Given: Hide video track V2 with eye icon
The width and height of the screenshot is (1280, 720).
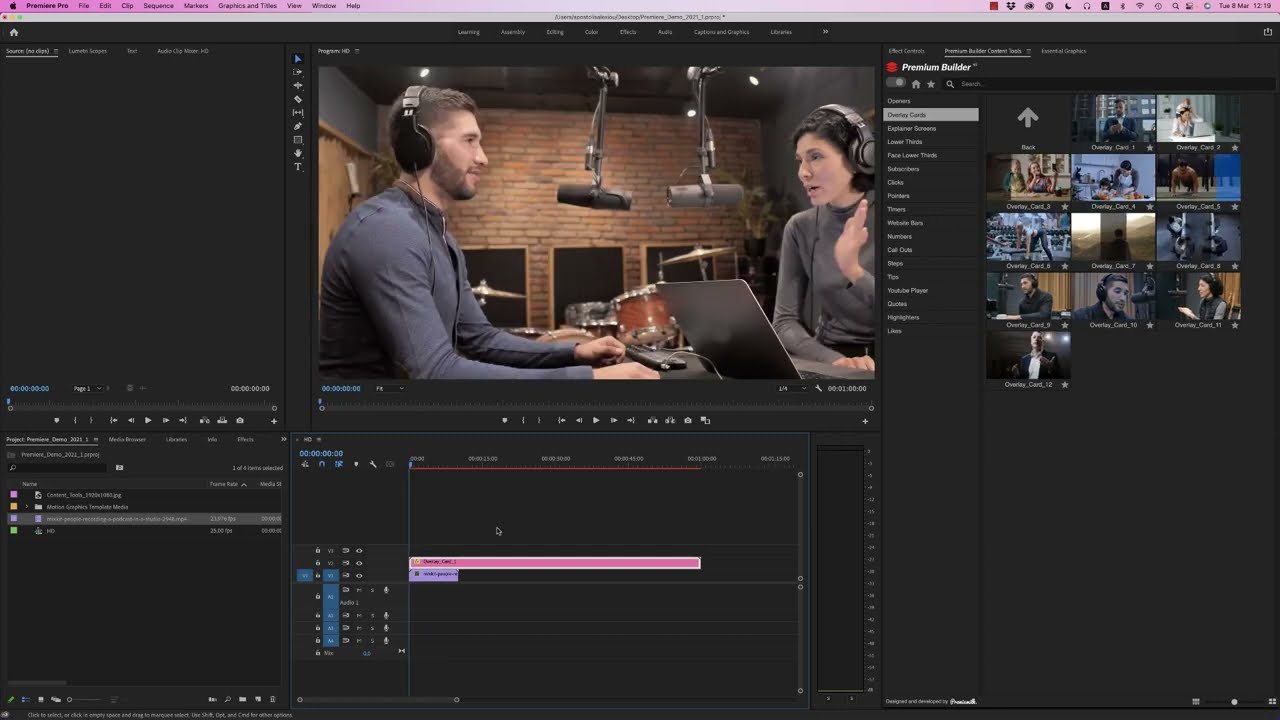Looking at the screenshot, I should pyautogui.click(x=359, y=563).
